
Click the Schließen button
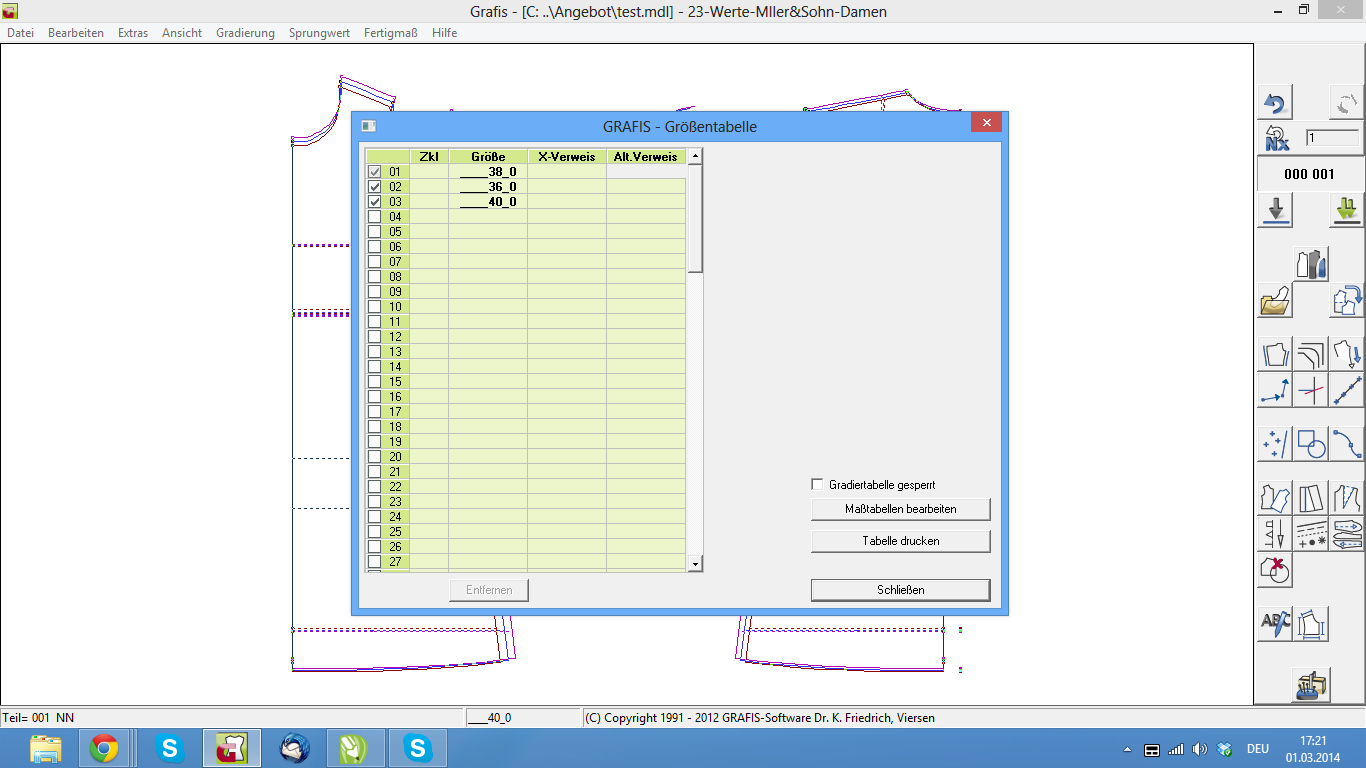click(901, 590)
